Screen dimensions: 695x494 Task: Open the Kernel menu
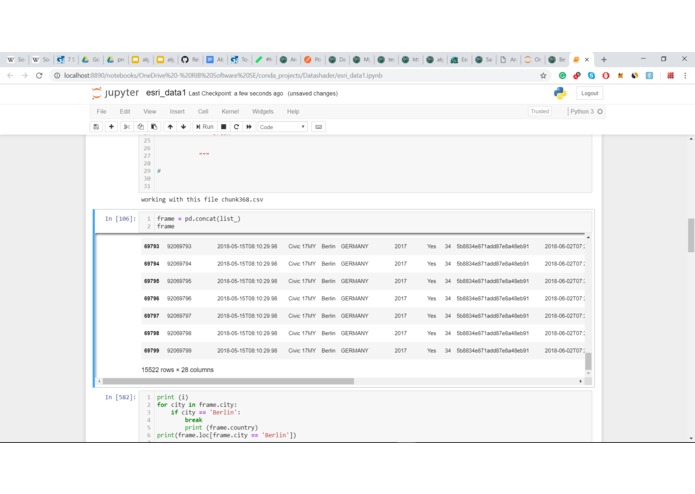(230, 111)
